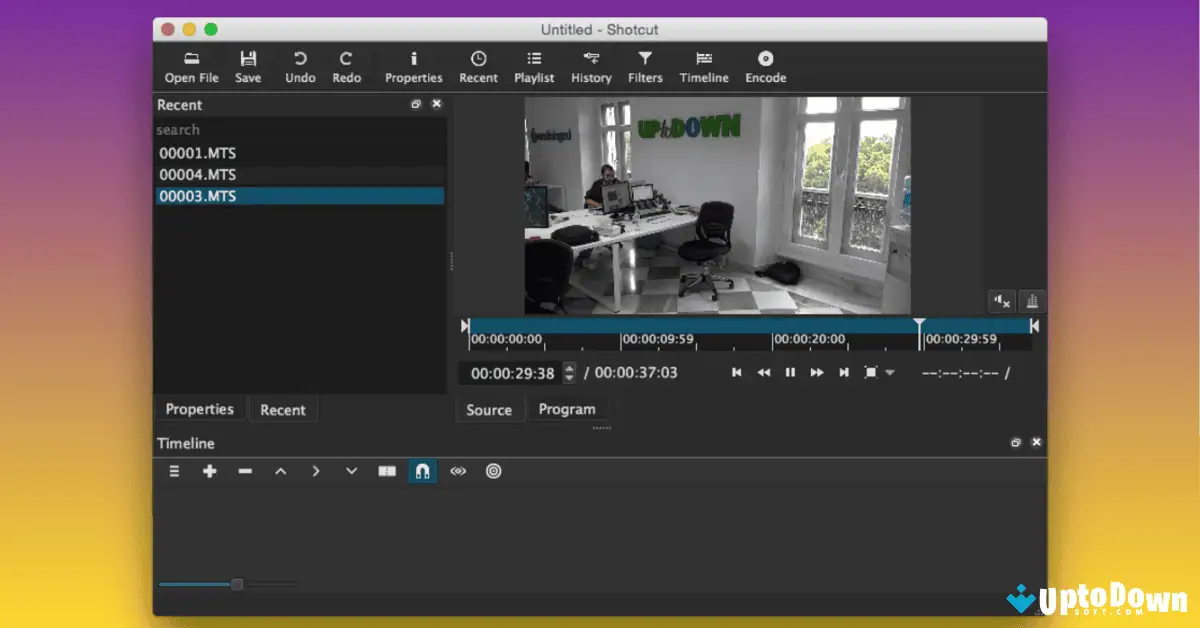Open the dropdown beside the stop button
The image size is (1200, 628).
tap(888, 372)
